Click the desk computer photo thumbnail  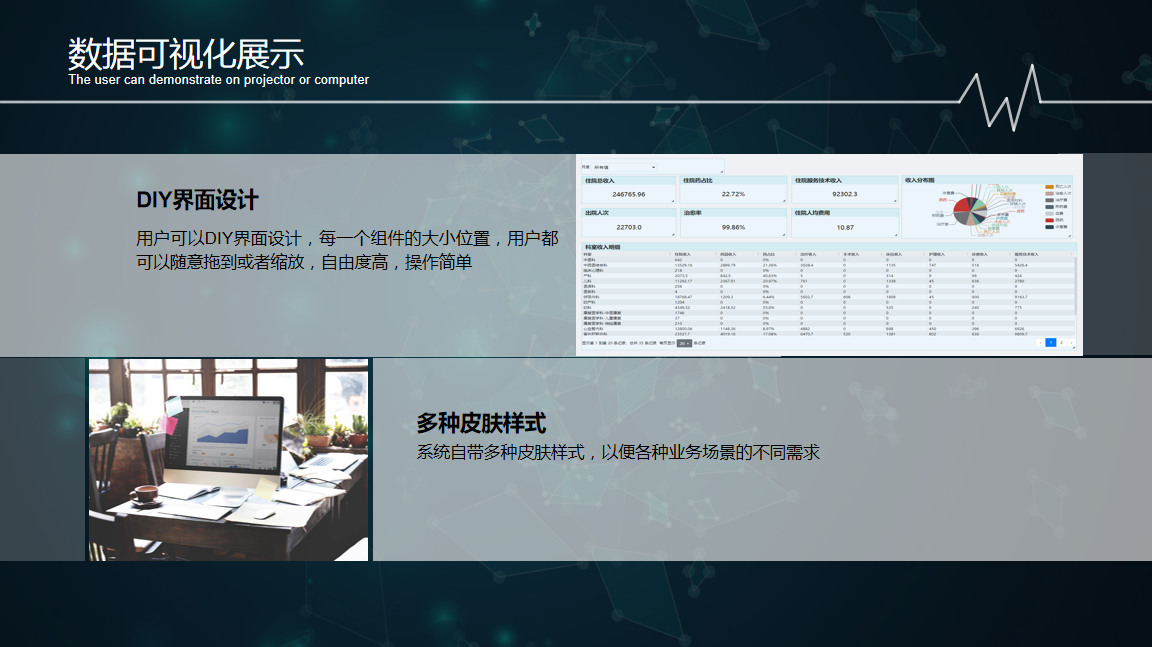click(x=229, y=460)
